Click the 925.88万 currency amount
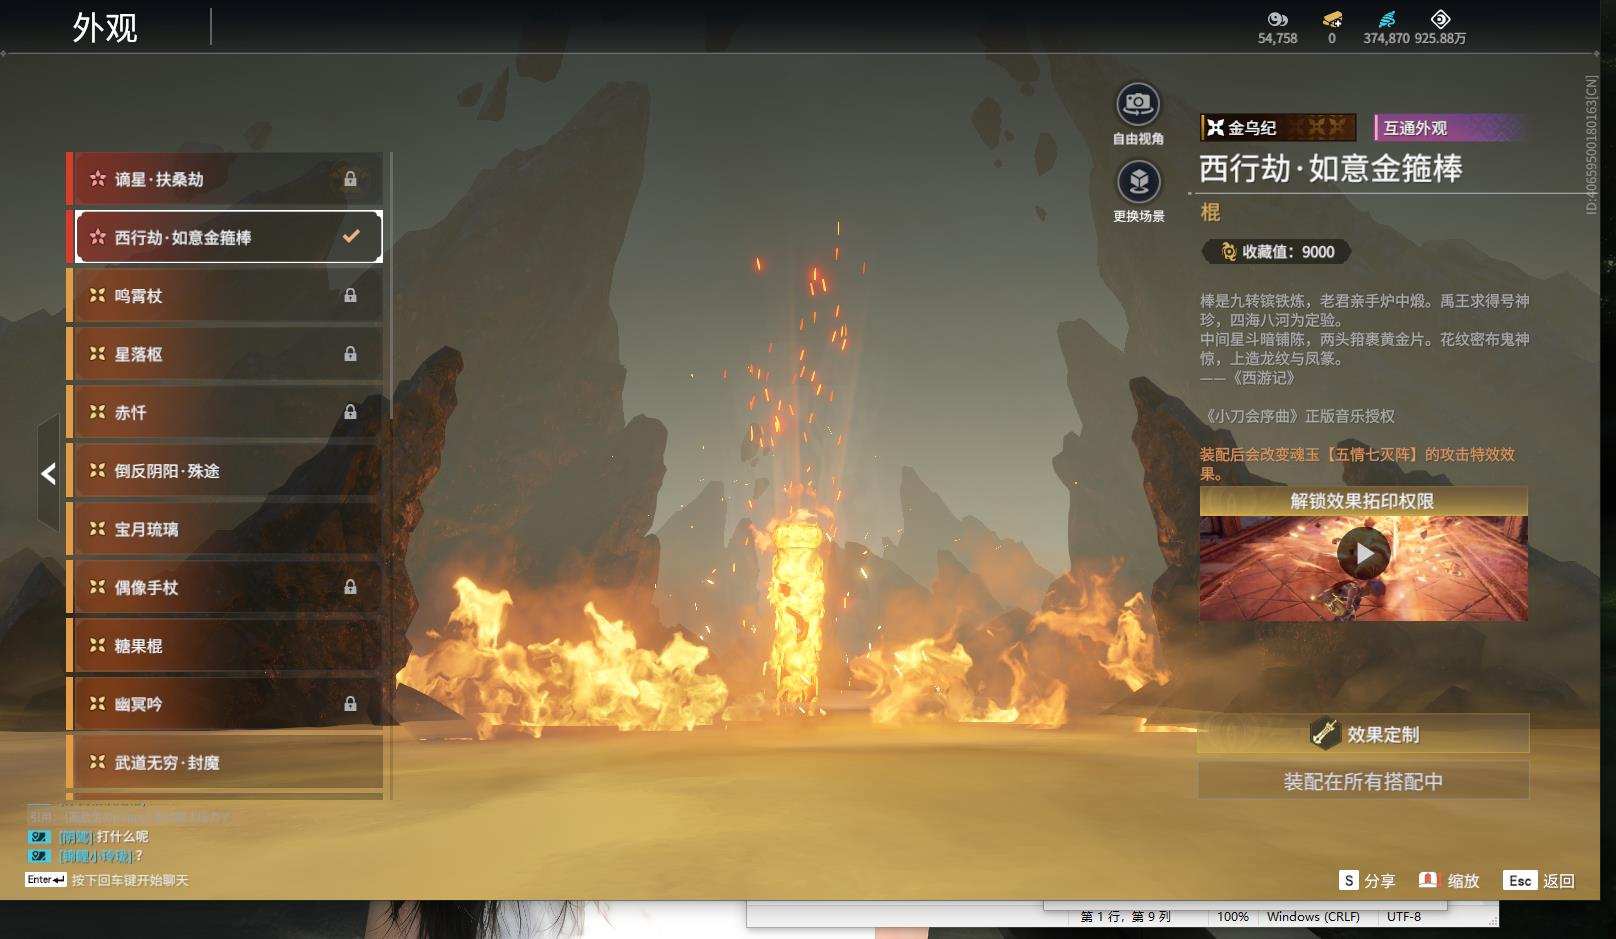Screen dimensions: 1616x939 pyautogui.click(x=1440, y=38)
